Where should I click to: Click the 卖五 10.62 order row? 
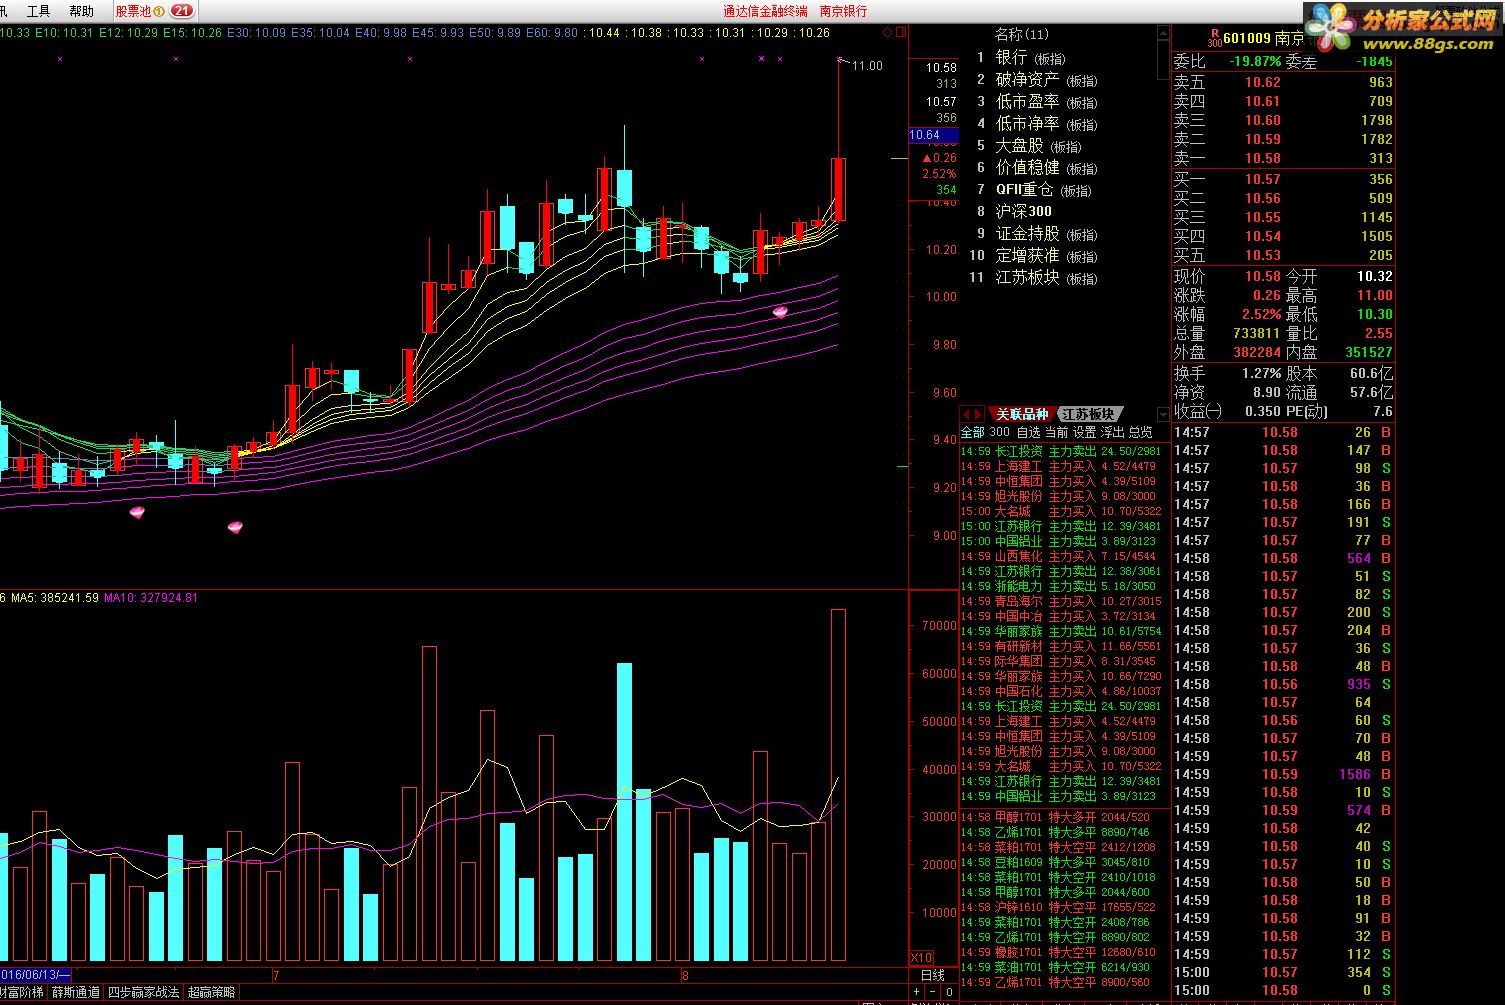(x=1283, y=83)
